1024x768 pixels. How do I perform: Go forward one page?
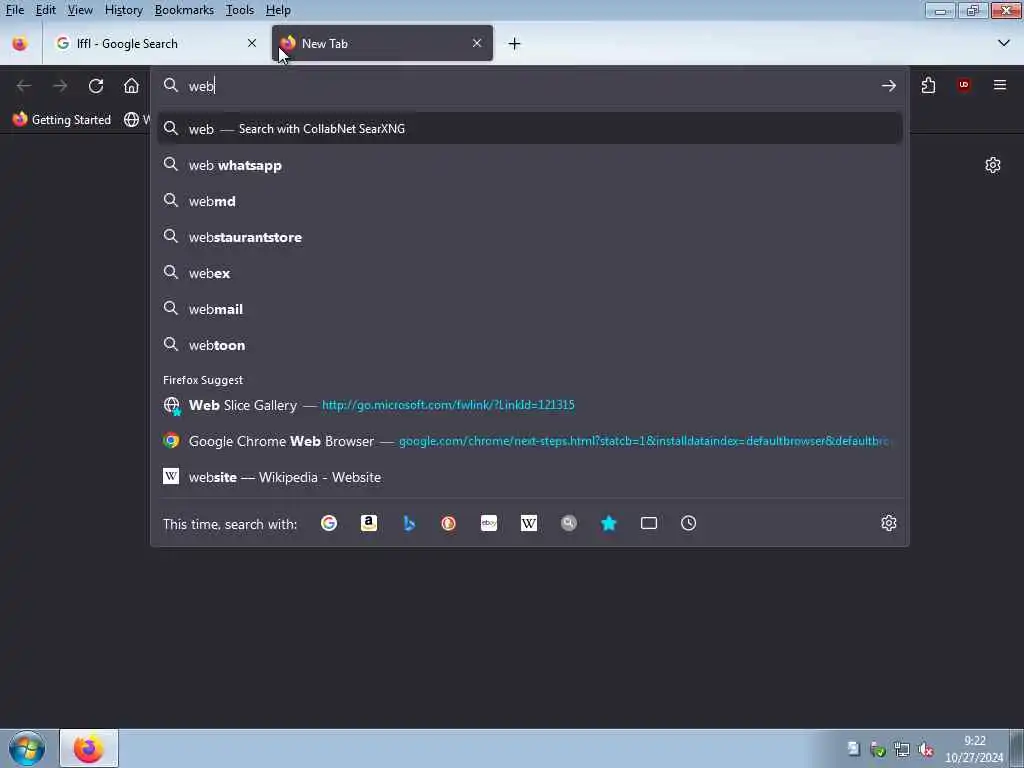(x=60, y=86)
